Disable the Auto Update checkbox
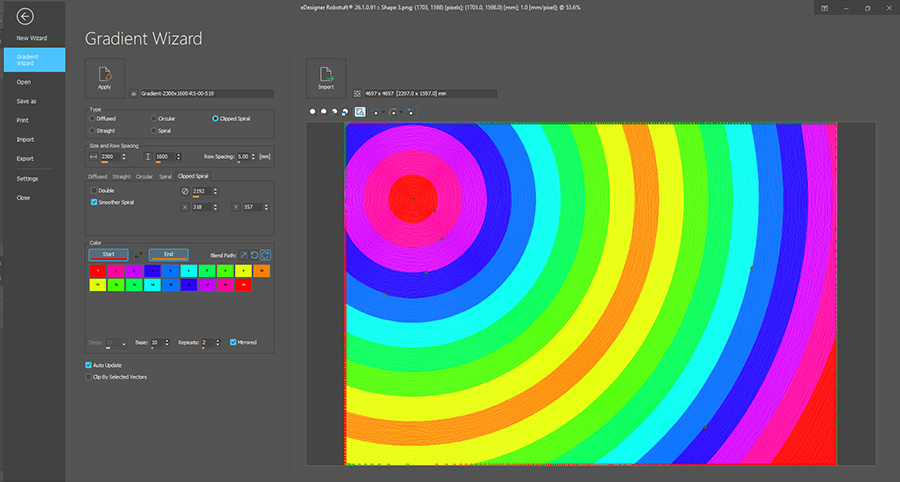This screenshot has height=482, width=900. pyautogui.click(x=88, y=366)
